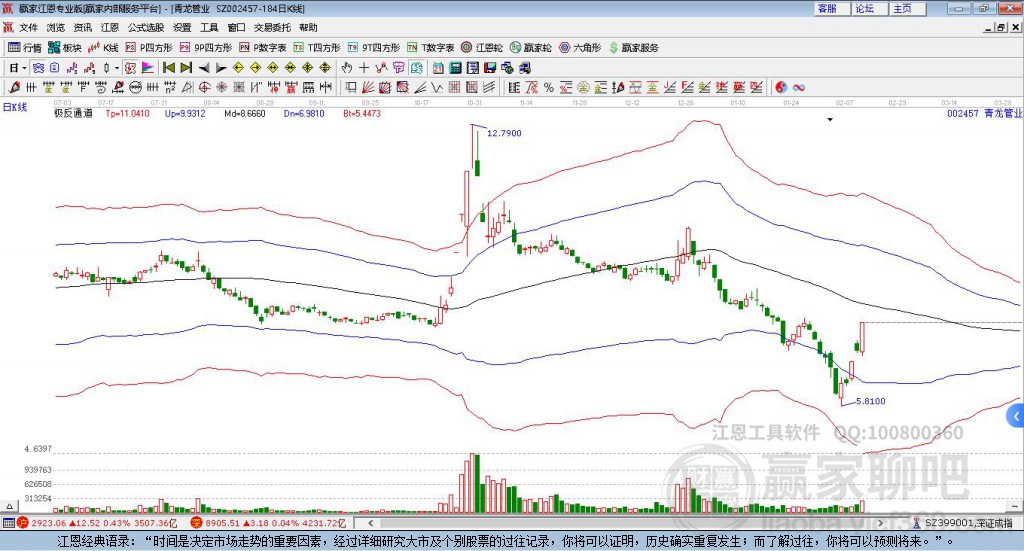Step chart left with black left arrow
Image resolution: width=1024 pixels, height=551 pixels.
pyautogui.click(x=204, y=68)
